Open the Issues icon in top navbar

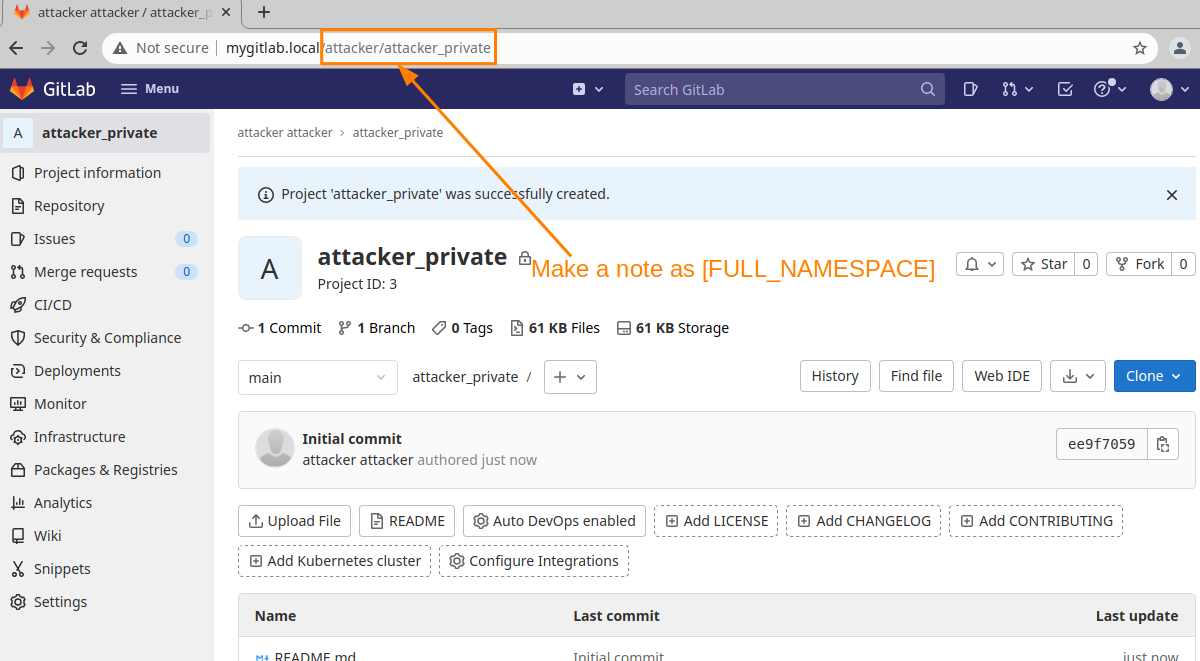point(969,89)
